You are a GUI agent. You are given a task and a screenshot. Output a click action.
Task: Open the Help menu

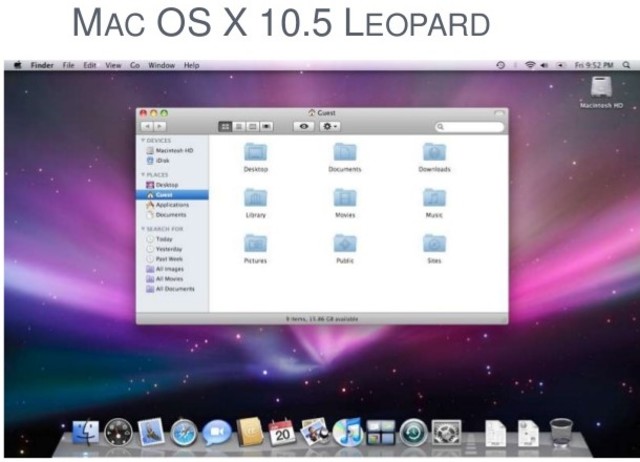click(191, 65)
